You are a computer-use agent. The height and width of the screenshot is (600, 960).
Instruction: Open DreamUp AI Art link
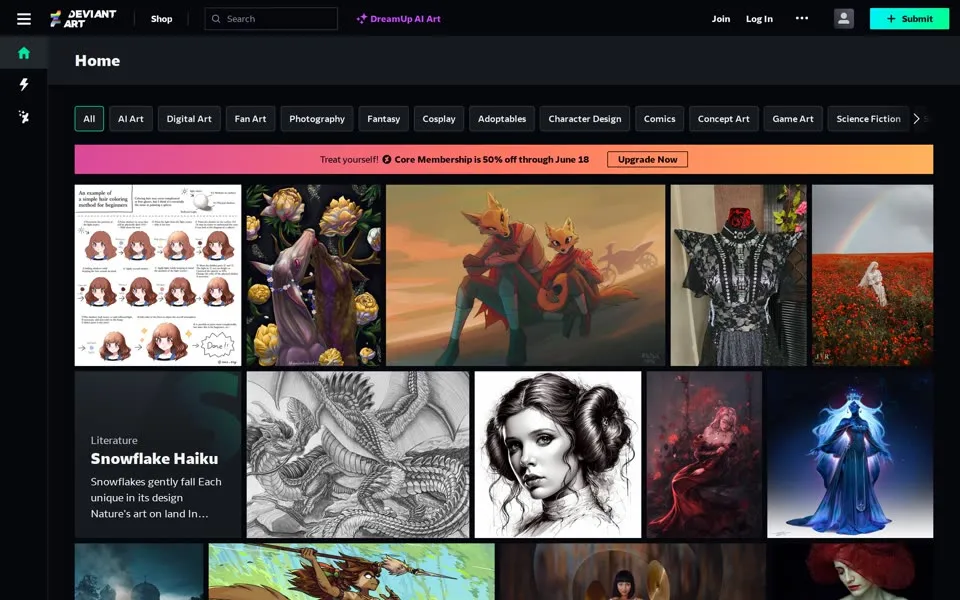tap(399, 19)
